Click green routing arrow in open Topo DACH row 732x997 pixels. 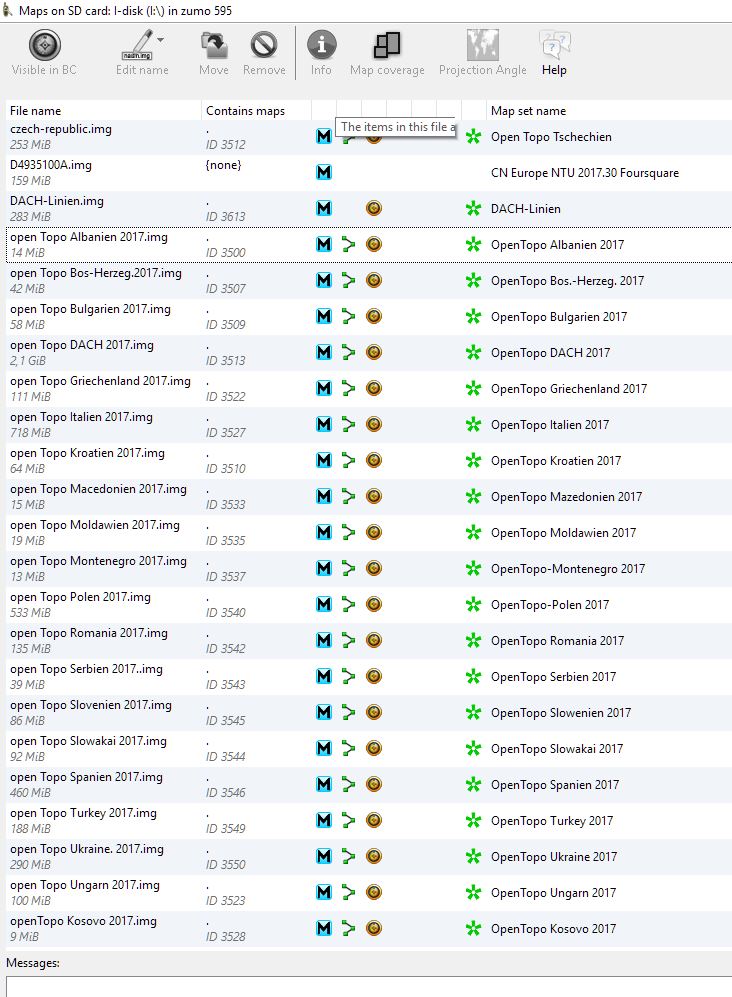pyautogui.click(x=348, y=353)
